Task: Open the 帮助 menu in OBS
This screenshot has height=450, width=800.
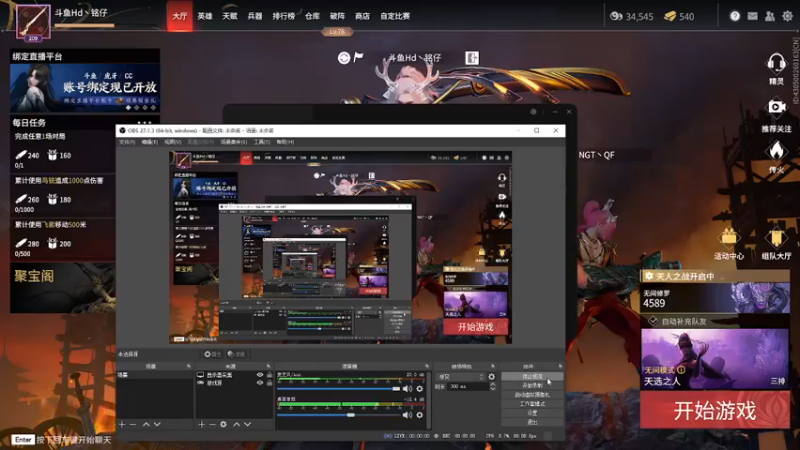Action: [285, 142]
